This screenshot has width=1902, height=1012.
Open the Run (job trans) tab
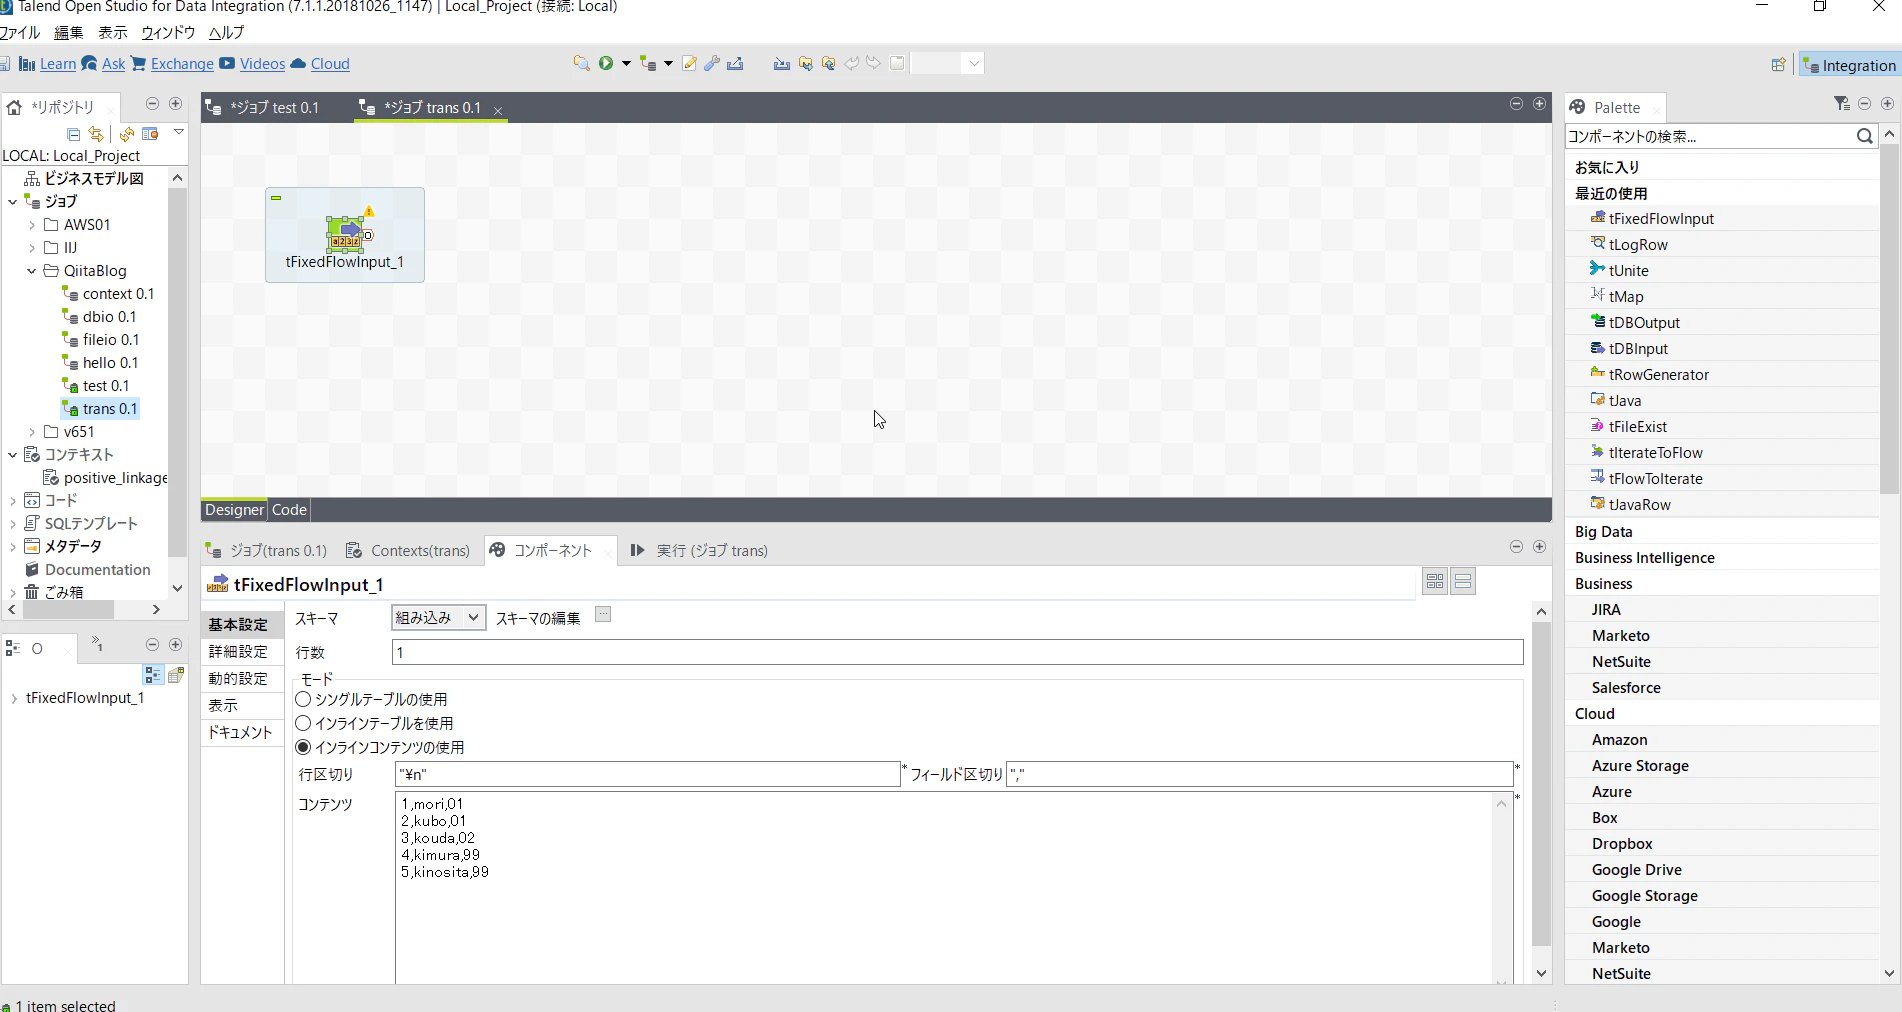(699, 551)
